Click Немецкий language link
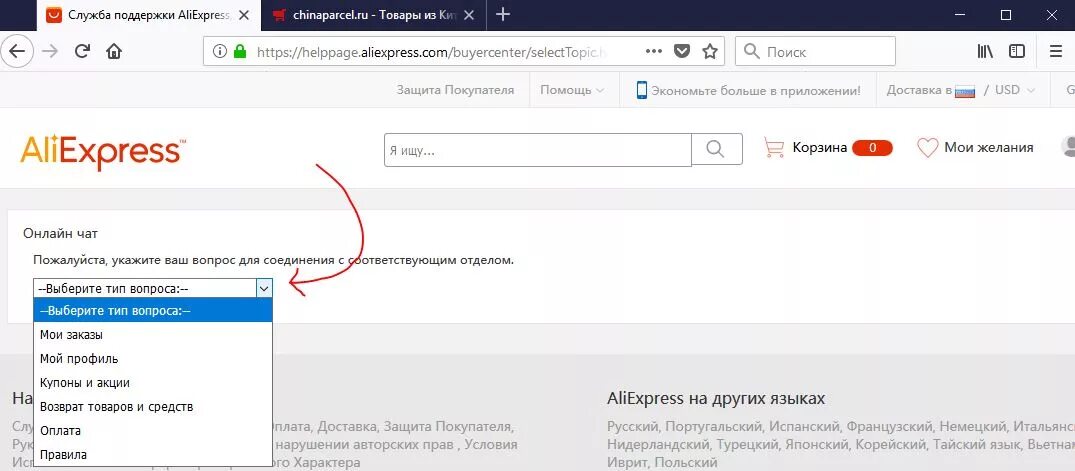1075x471 pixels. tap(973, 426)
